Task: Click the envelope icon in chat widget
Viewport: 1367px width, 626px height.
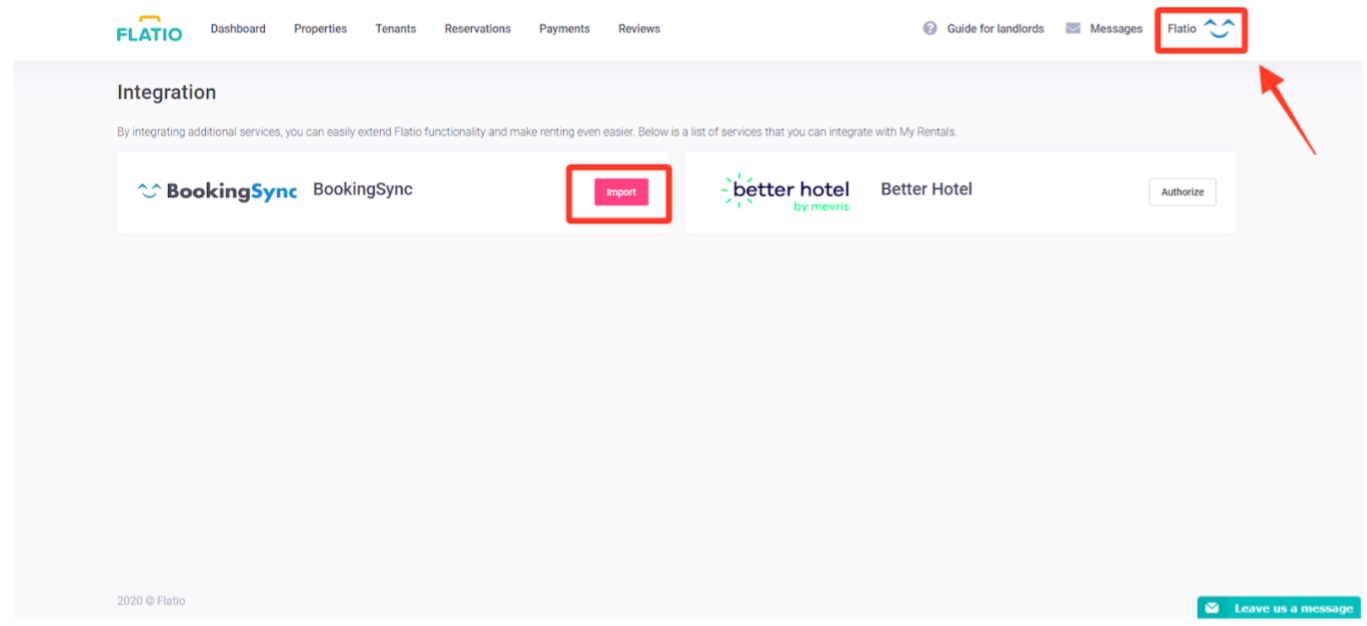Action: (1212, 608)
